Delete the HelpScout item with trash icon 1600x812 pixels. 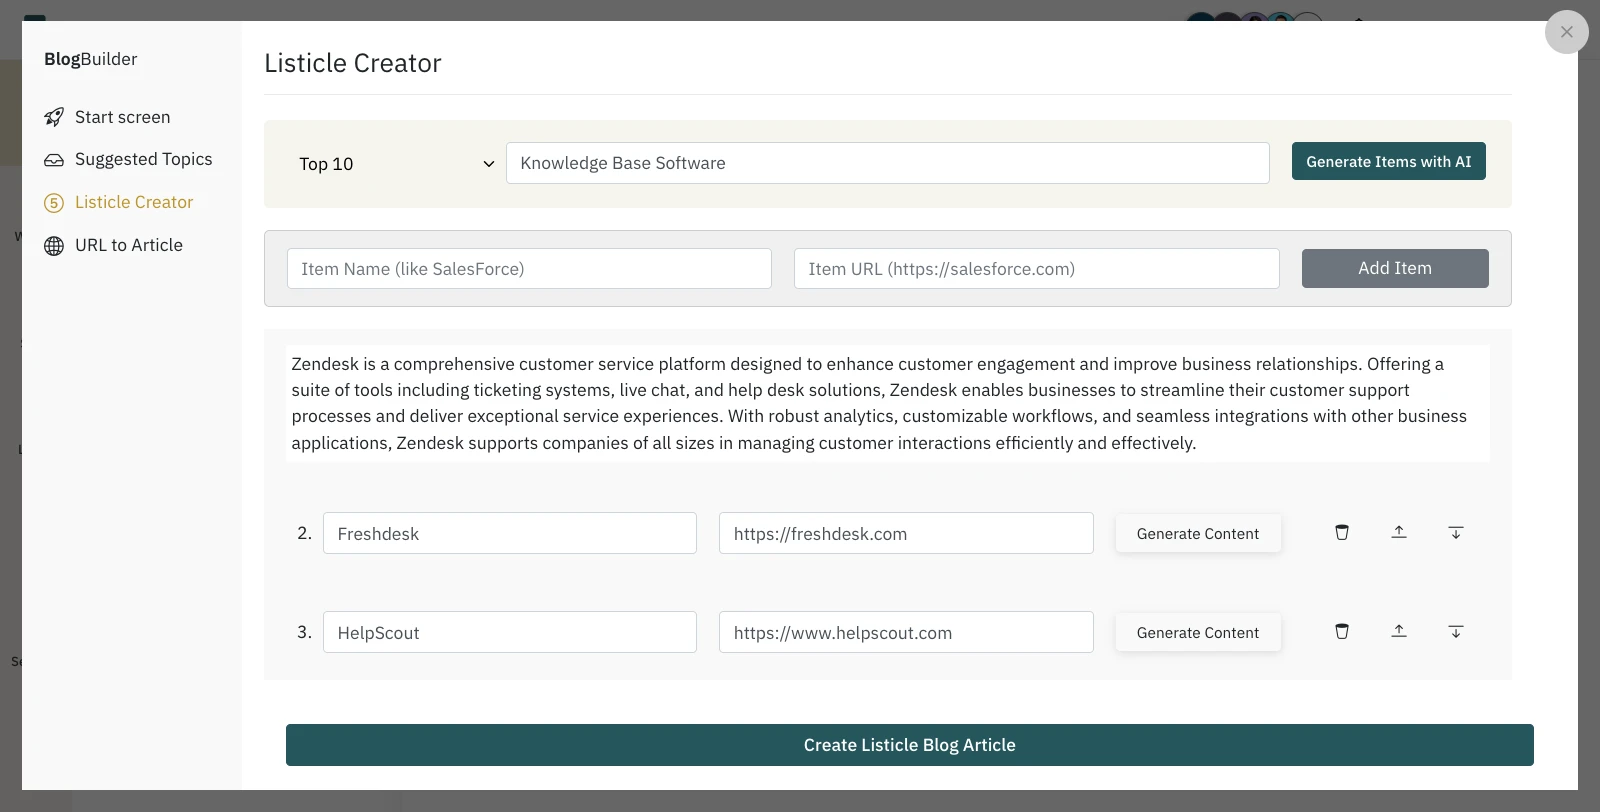[x=1342, y=631]
